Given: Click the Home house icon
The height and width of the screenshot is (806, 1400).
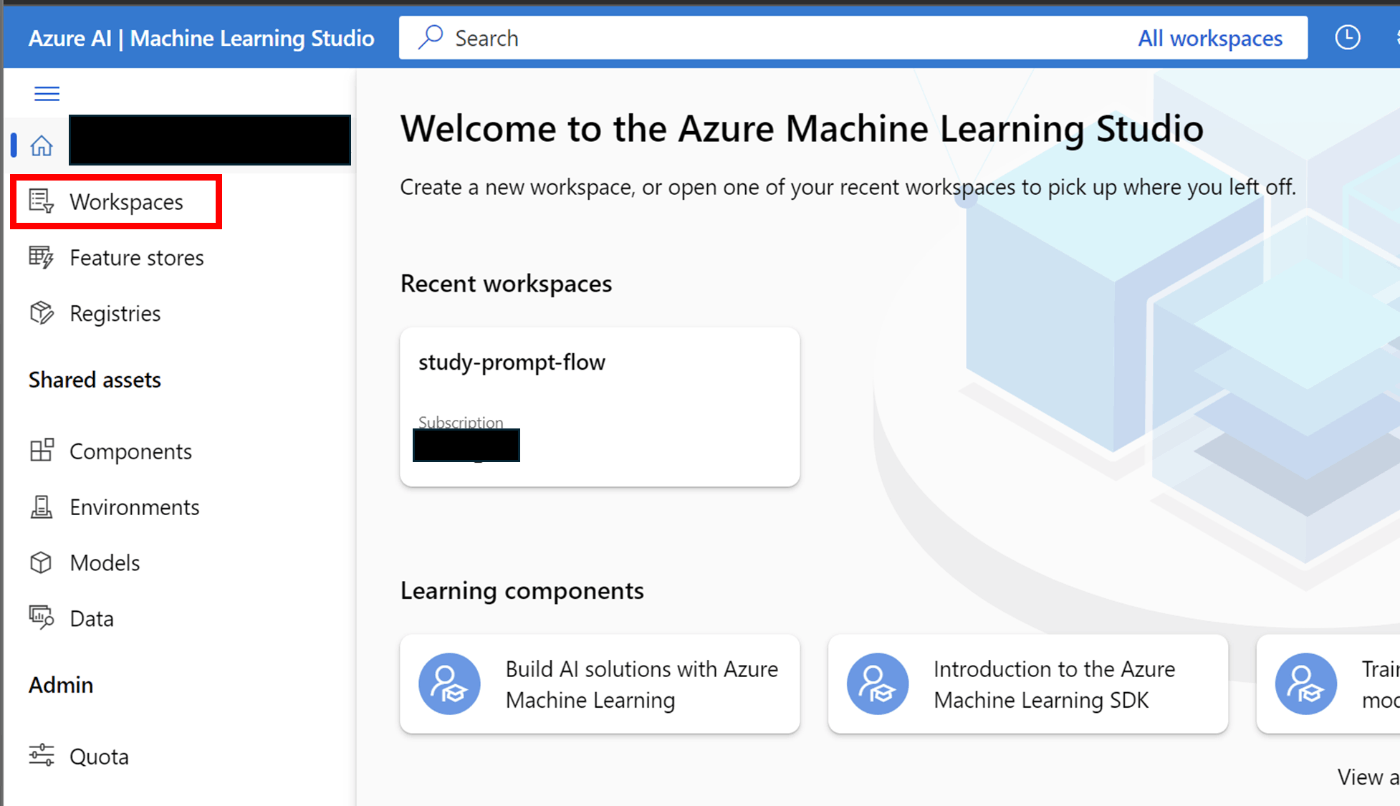Looking at the screenshot, I should (41, 146).
